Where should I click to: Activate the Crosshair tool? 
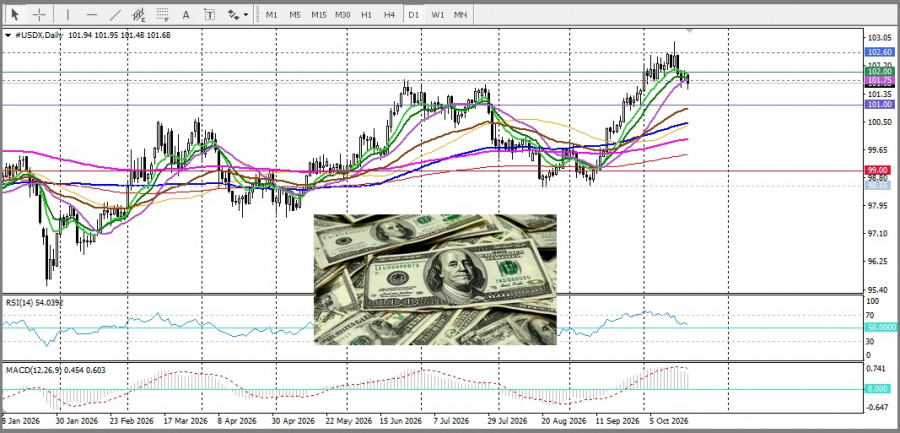point(40,14)
